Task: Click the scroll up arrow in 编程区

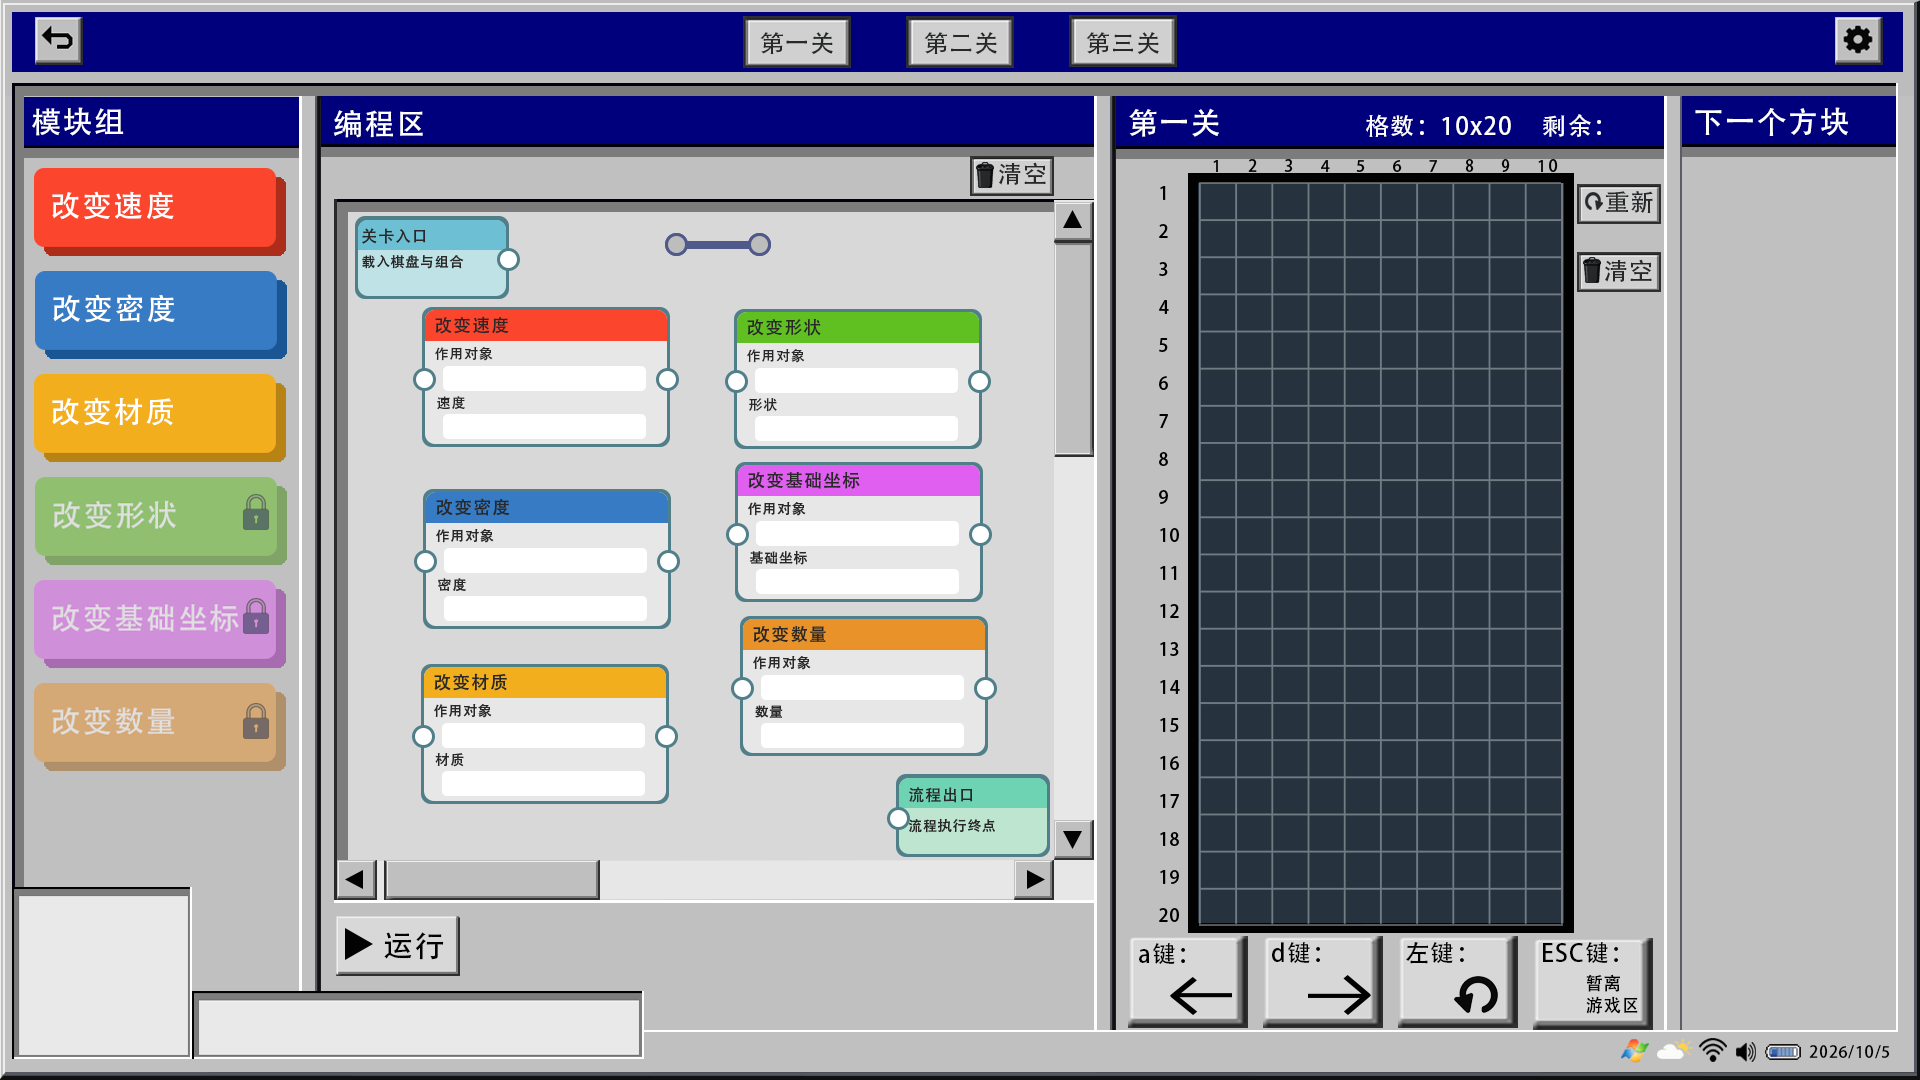Action: coord(1073,221)
